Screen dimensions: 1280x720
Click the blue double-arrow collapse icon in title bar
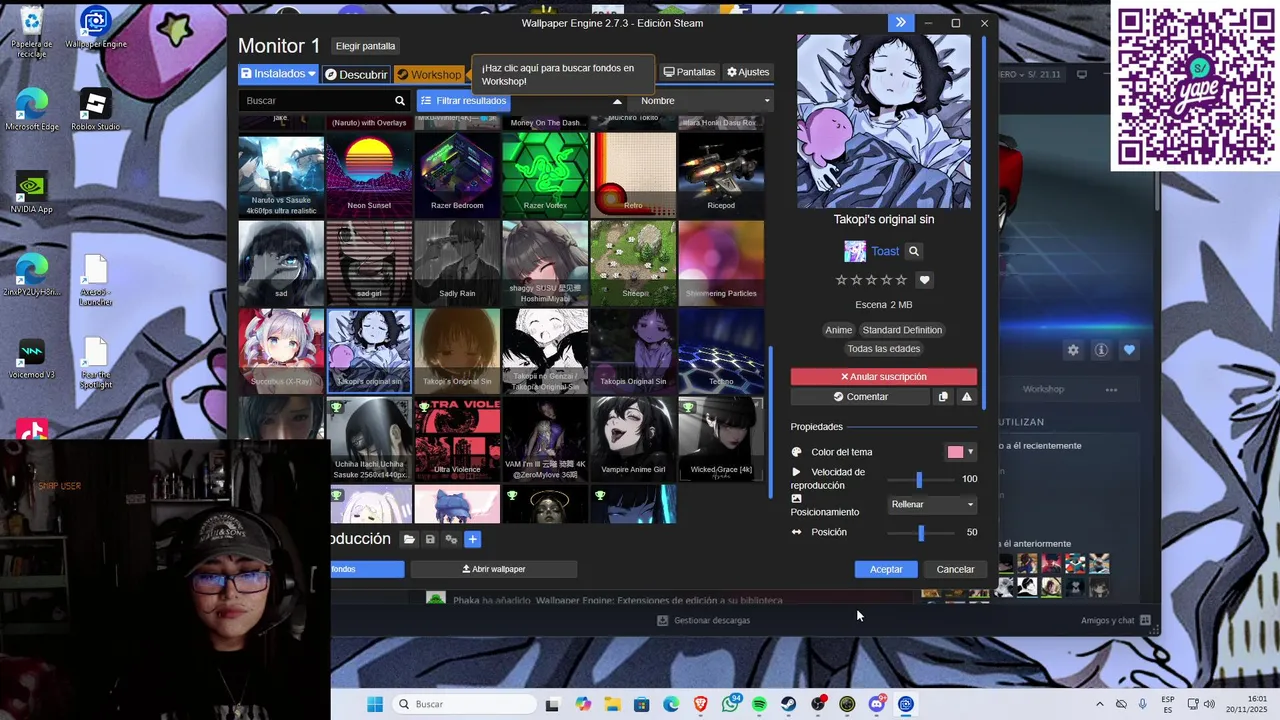(x=900, y=23)
